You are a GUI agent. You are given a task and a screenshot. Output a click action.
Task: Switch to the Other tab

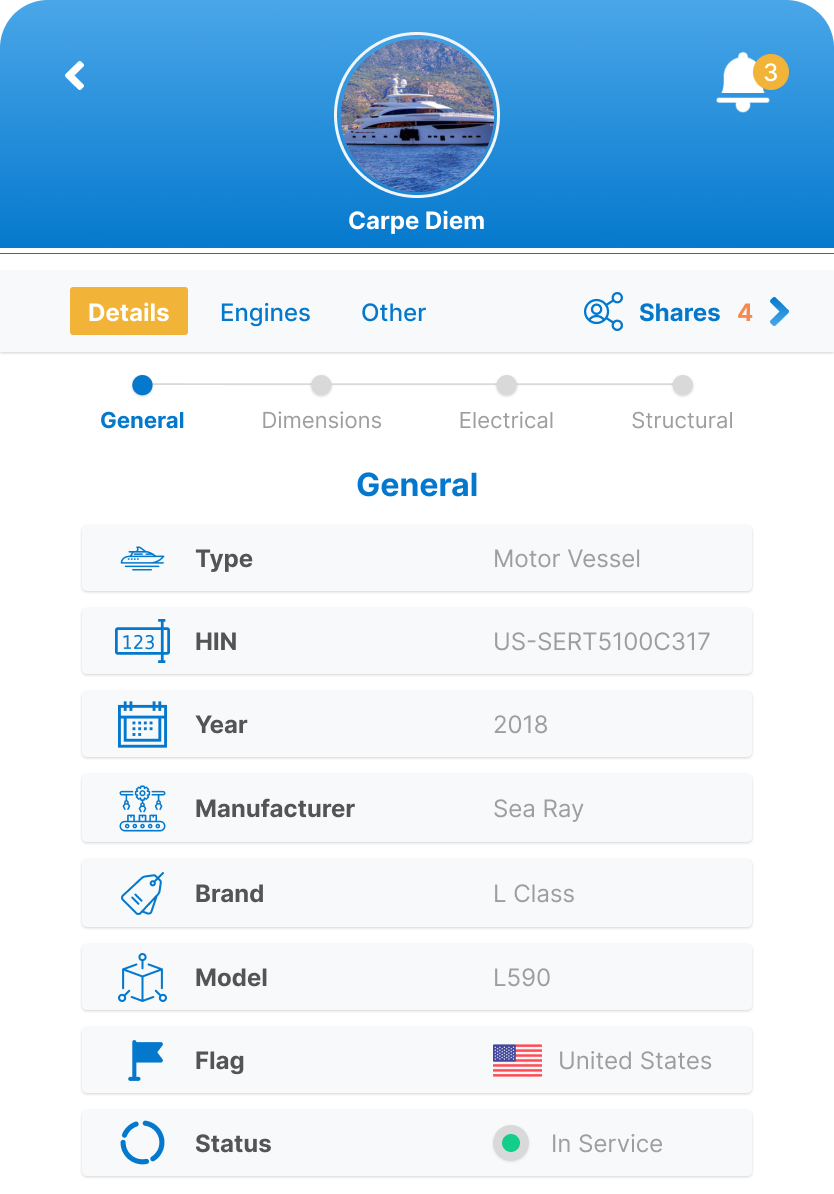(393, 312)
